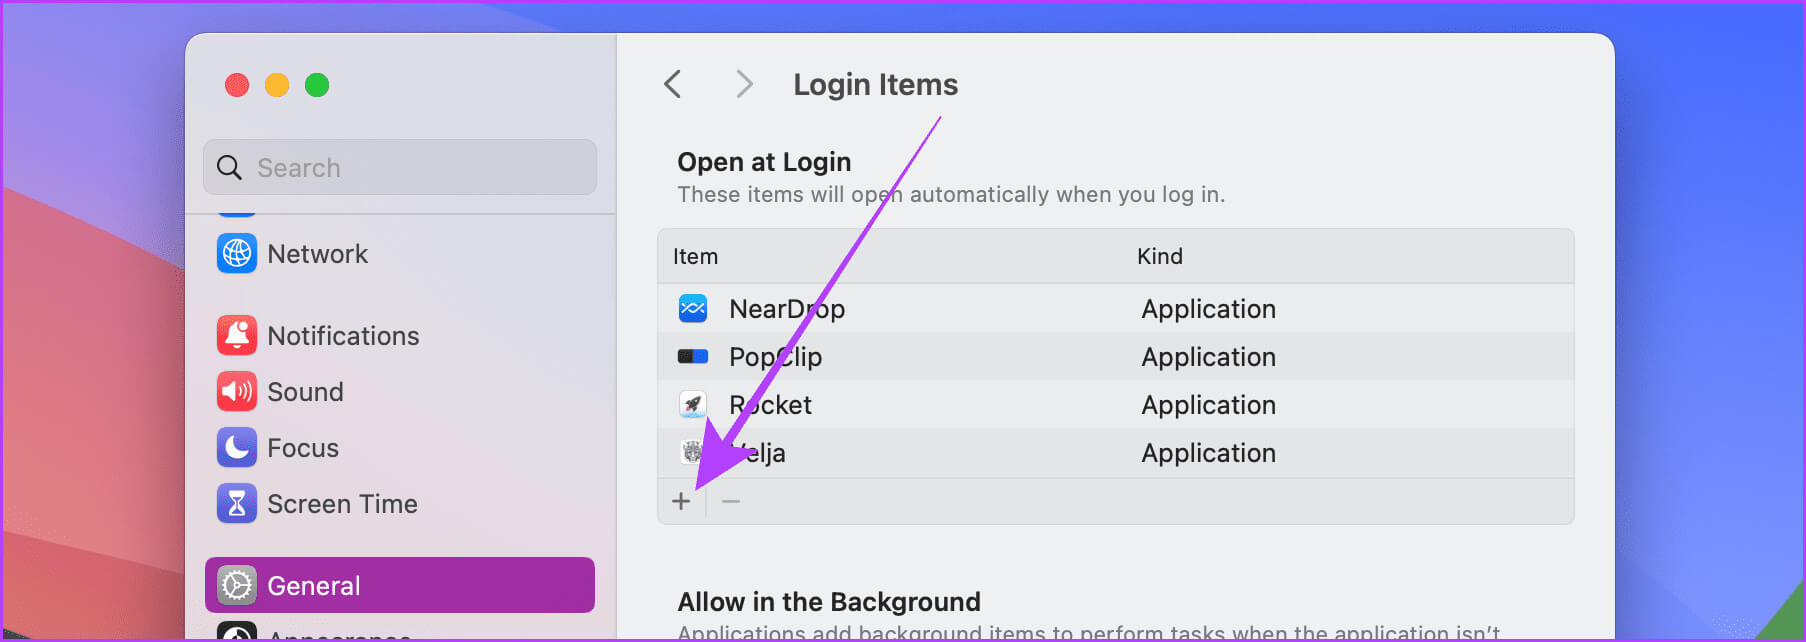Click the Login Items title
Viewport: 1806px width, 642px height.
(x=876, y=85)
